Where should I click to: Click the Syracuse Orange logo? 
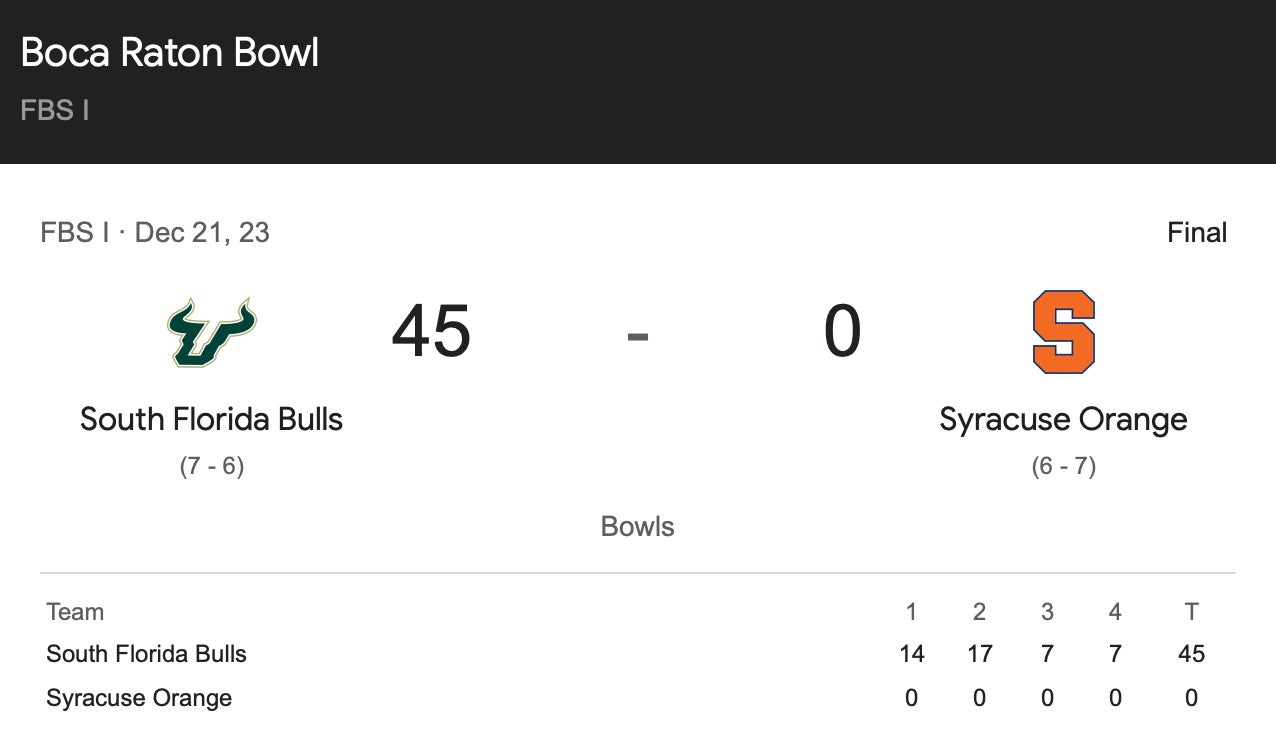(x=1063, y=332)
